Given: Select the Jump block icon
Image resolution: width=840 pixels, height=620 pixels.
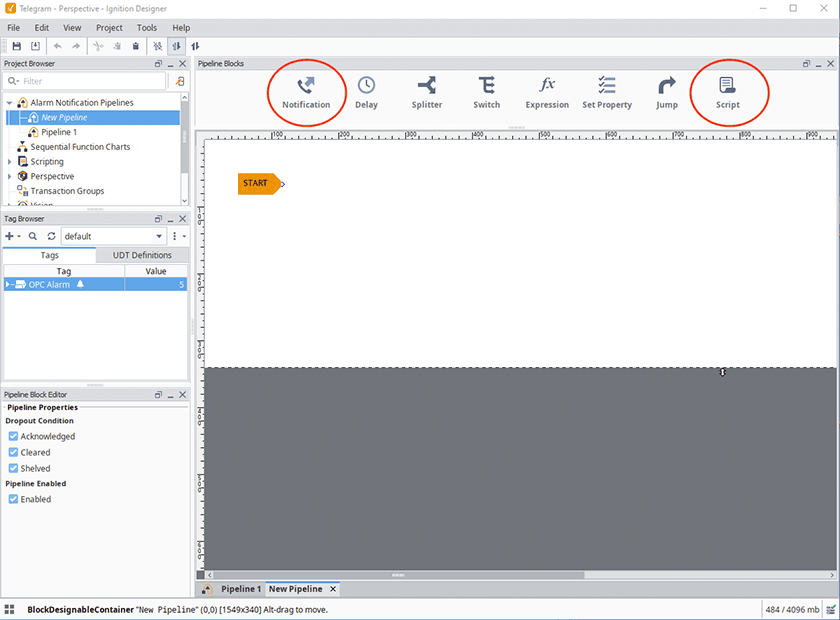Looking at the screenshot, I should [x=667, y=93].
